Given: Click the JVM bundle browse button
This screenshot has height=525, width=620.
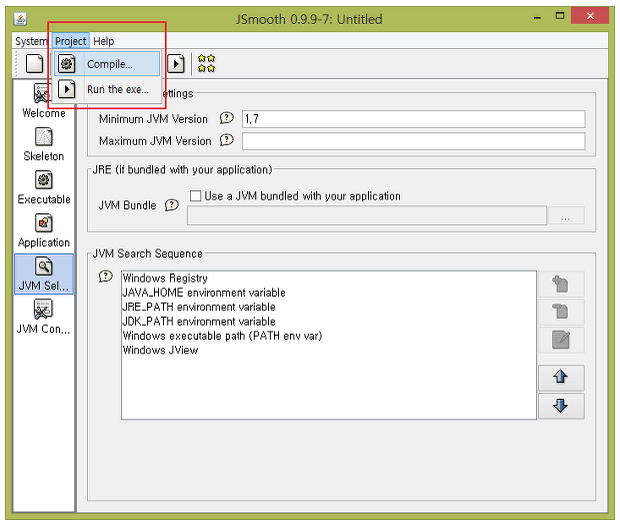Looking at the screenshot, I should click(566, 216).
